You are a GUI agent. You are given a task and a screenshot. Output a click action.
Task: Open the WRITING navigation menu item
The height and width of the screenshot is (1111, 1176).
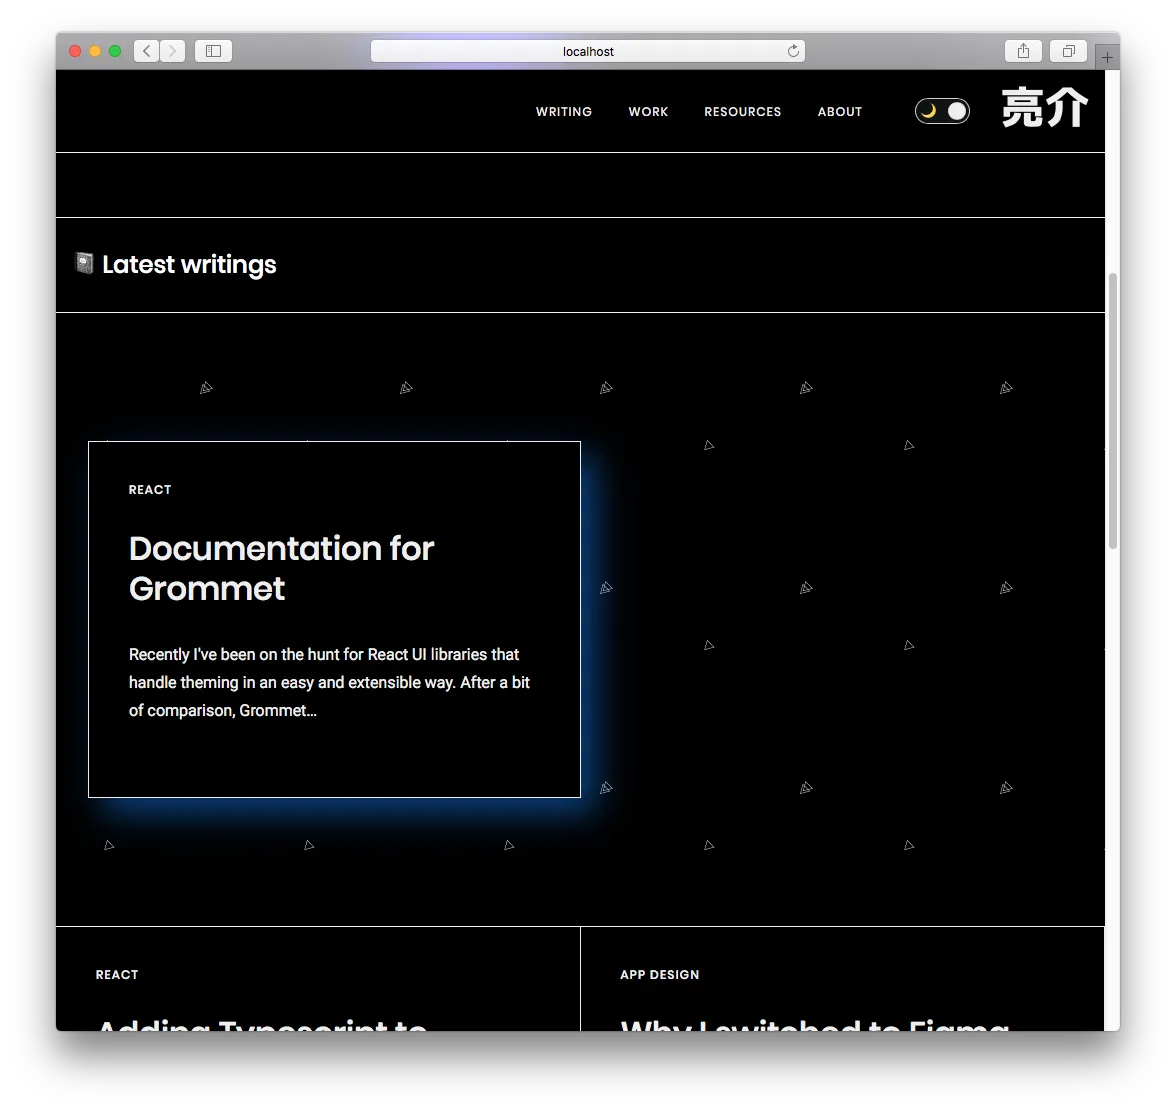[563, 111]
